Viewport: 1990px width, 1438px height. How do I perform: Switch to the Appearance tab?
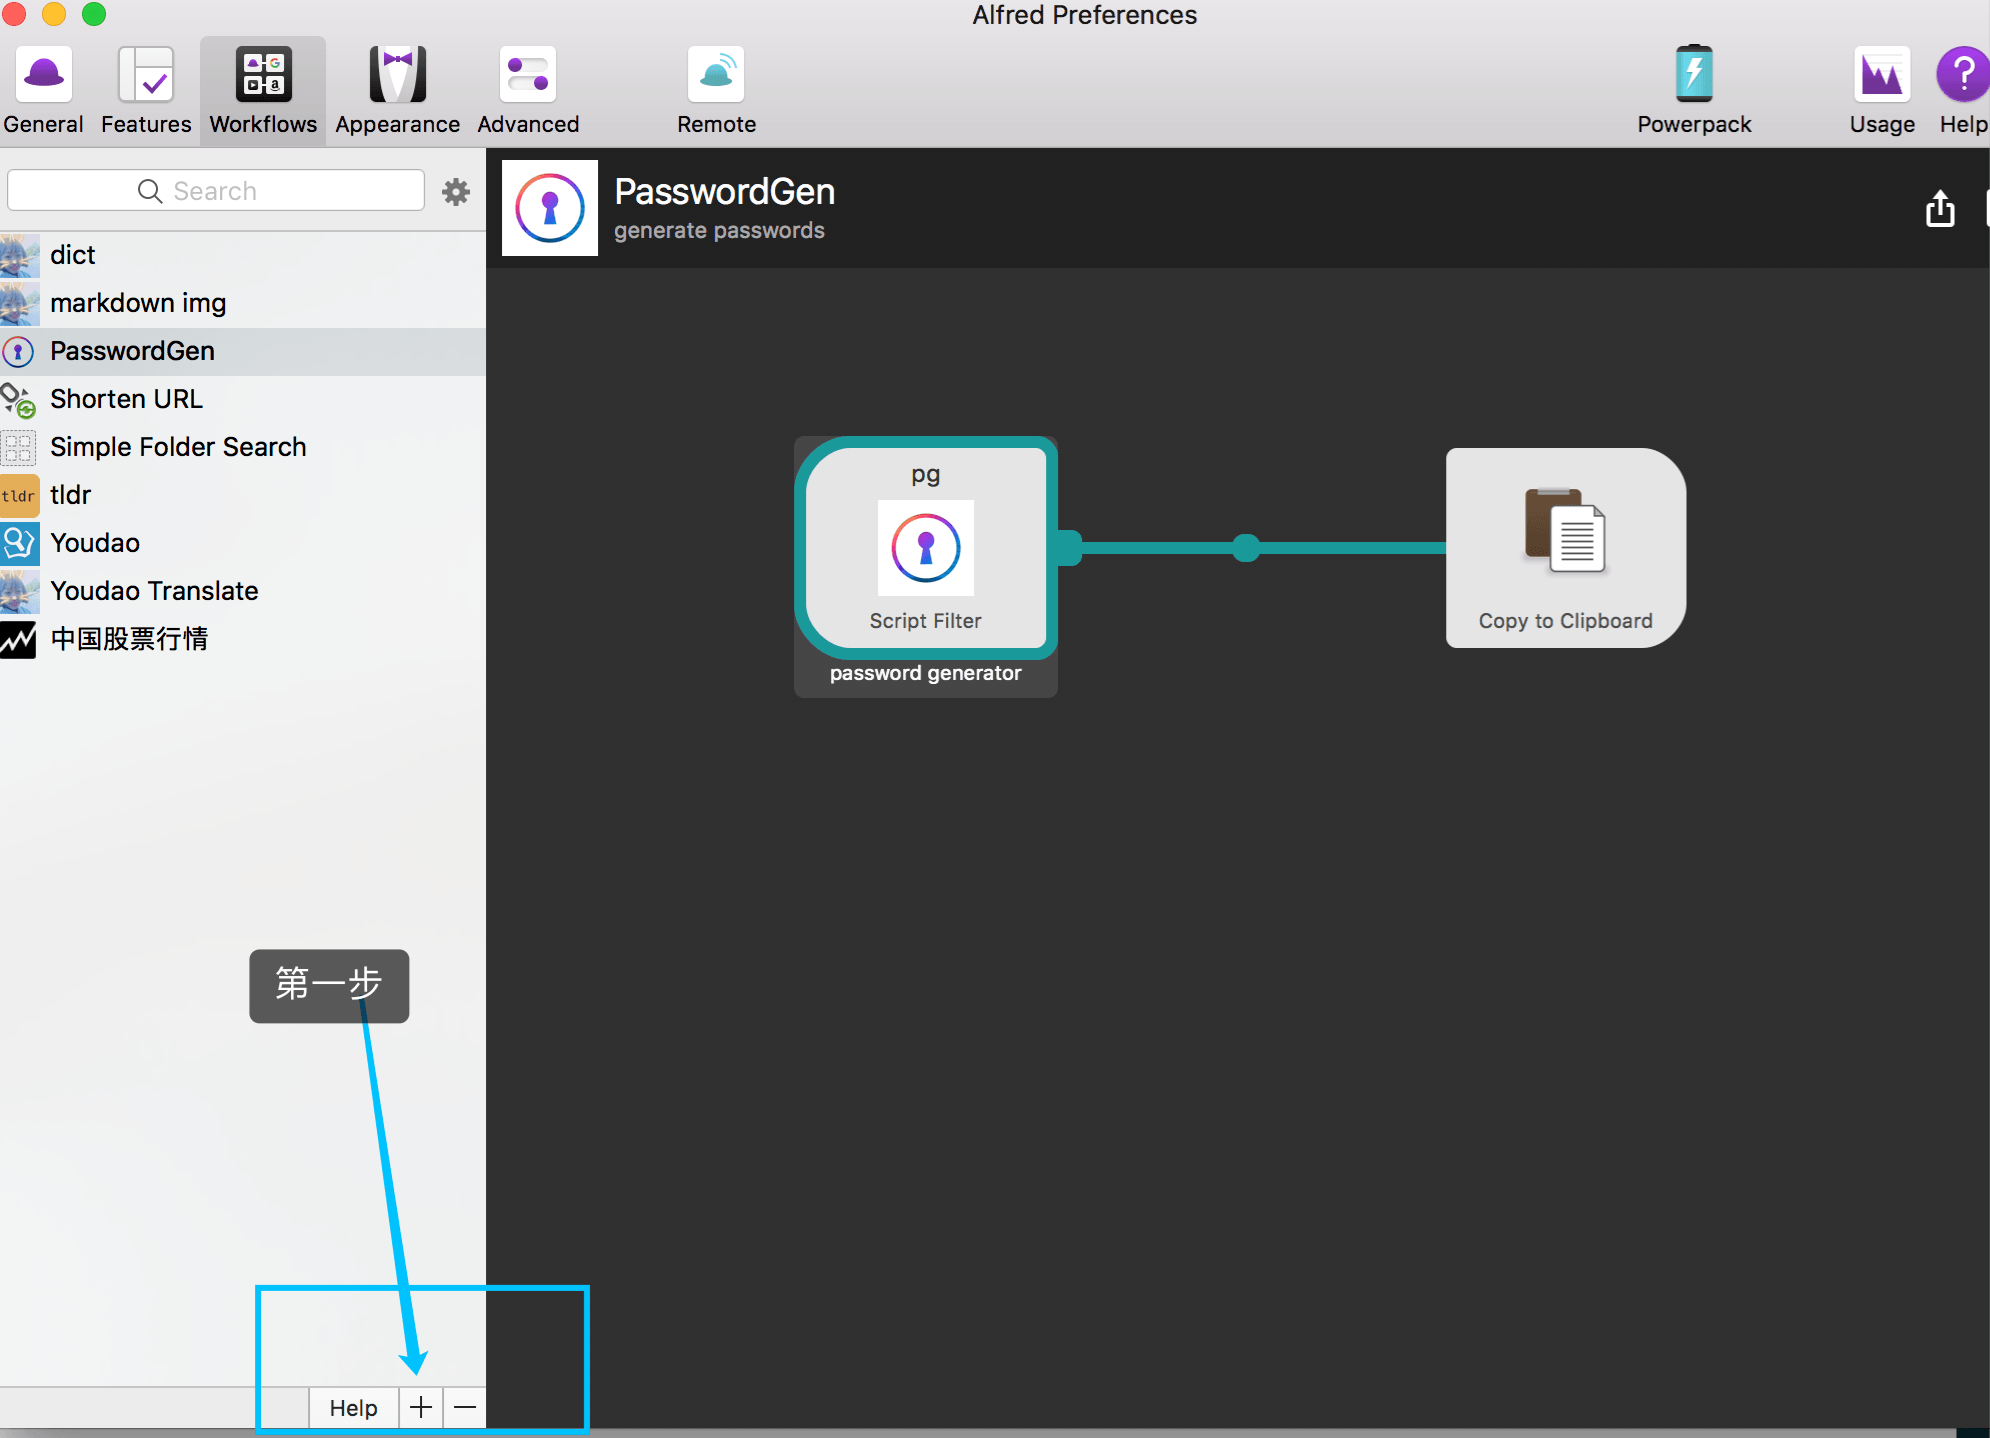tap(397, 90)
